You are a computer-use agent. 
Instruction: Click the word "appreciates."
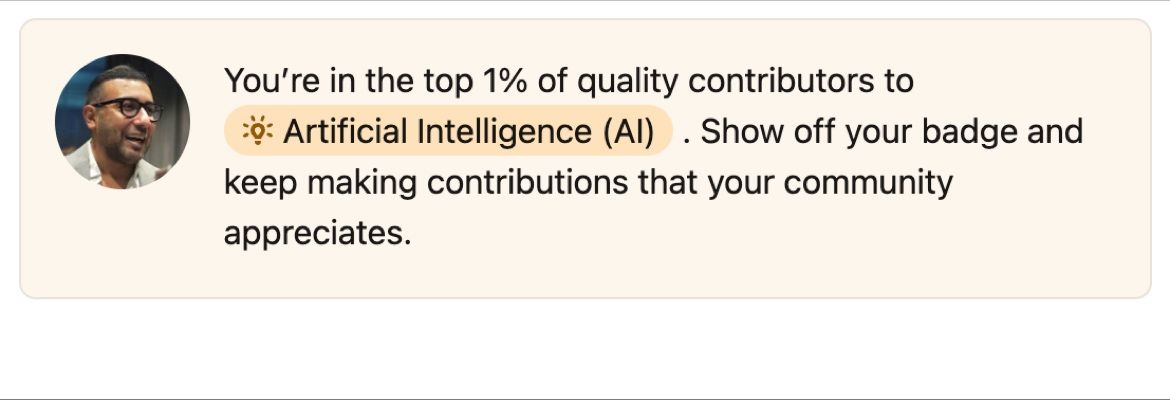pos(317,234)
